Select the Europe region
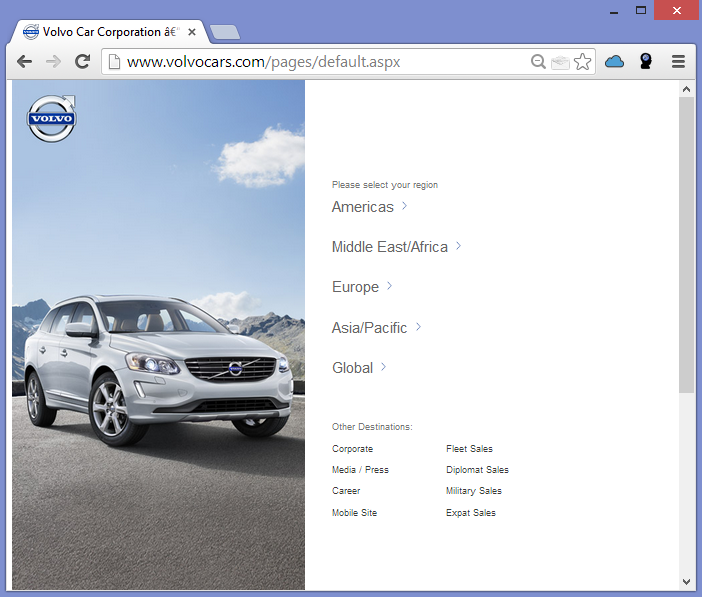This screenshot has width=702, height=597. point(355,287)
